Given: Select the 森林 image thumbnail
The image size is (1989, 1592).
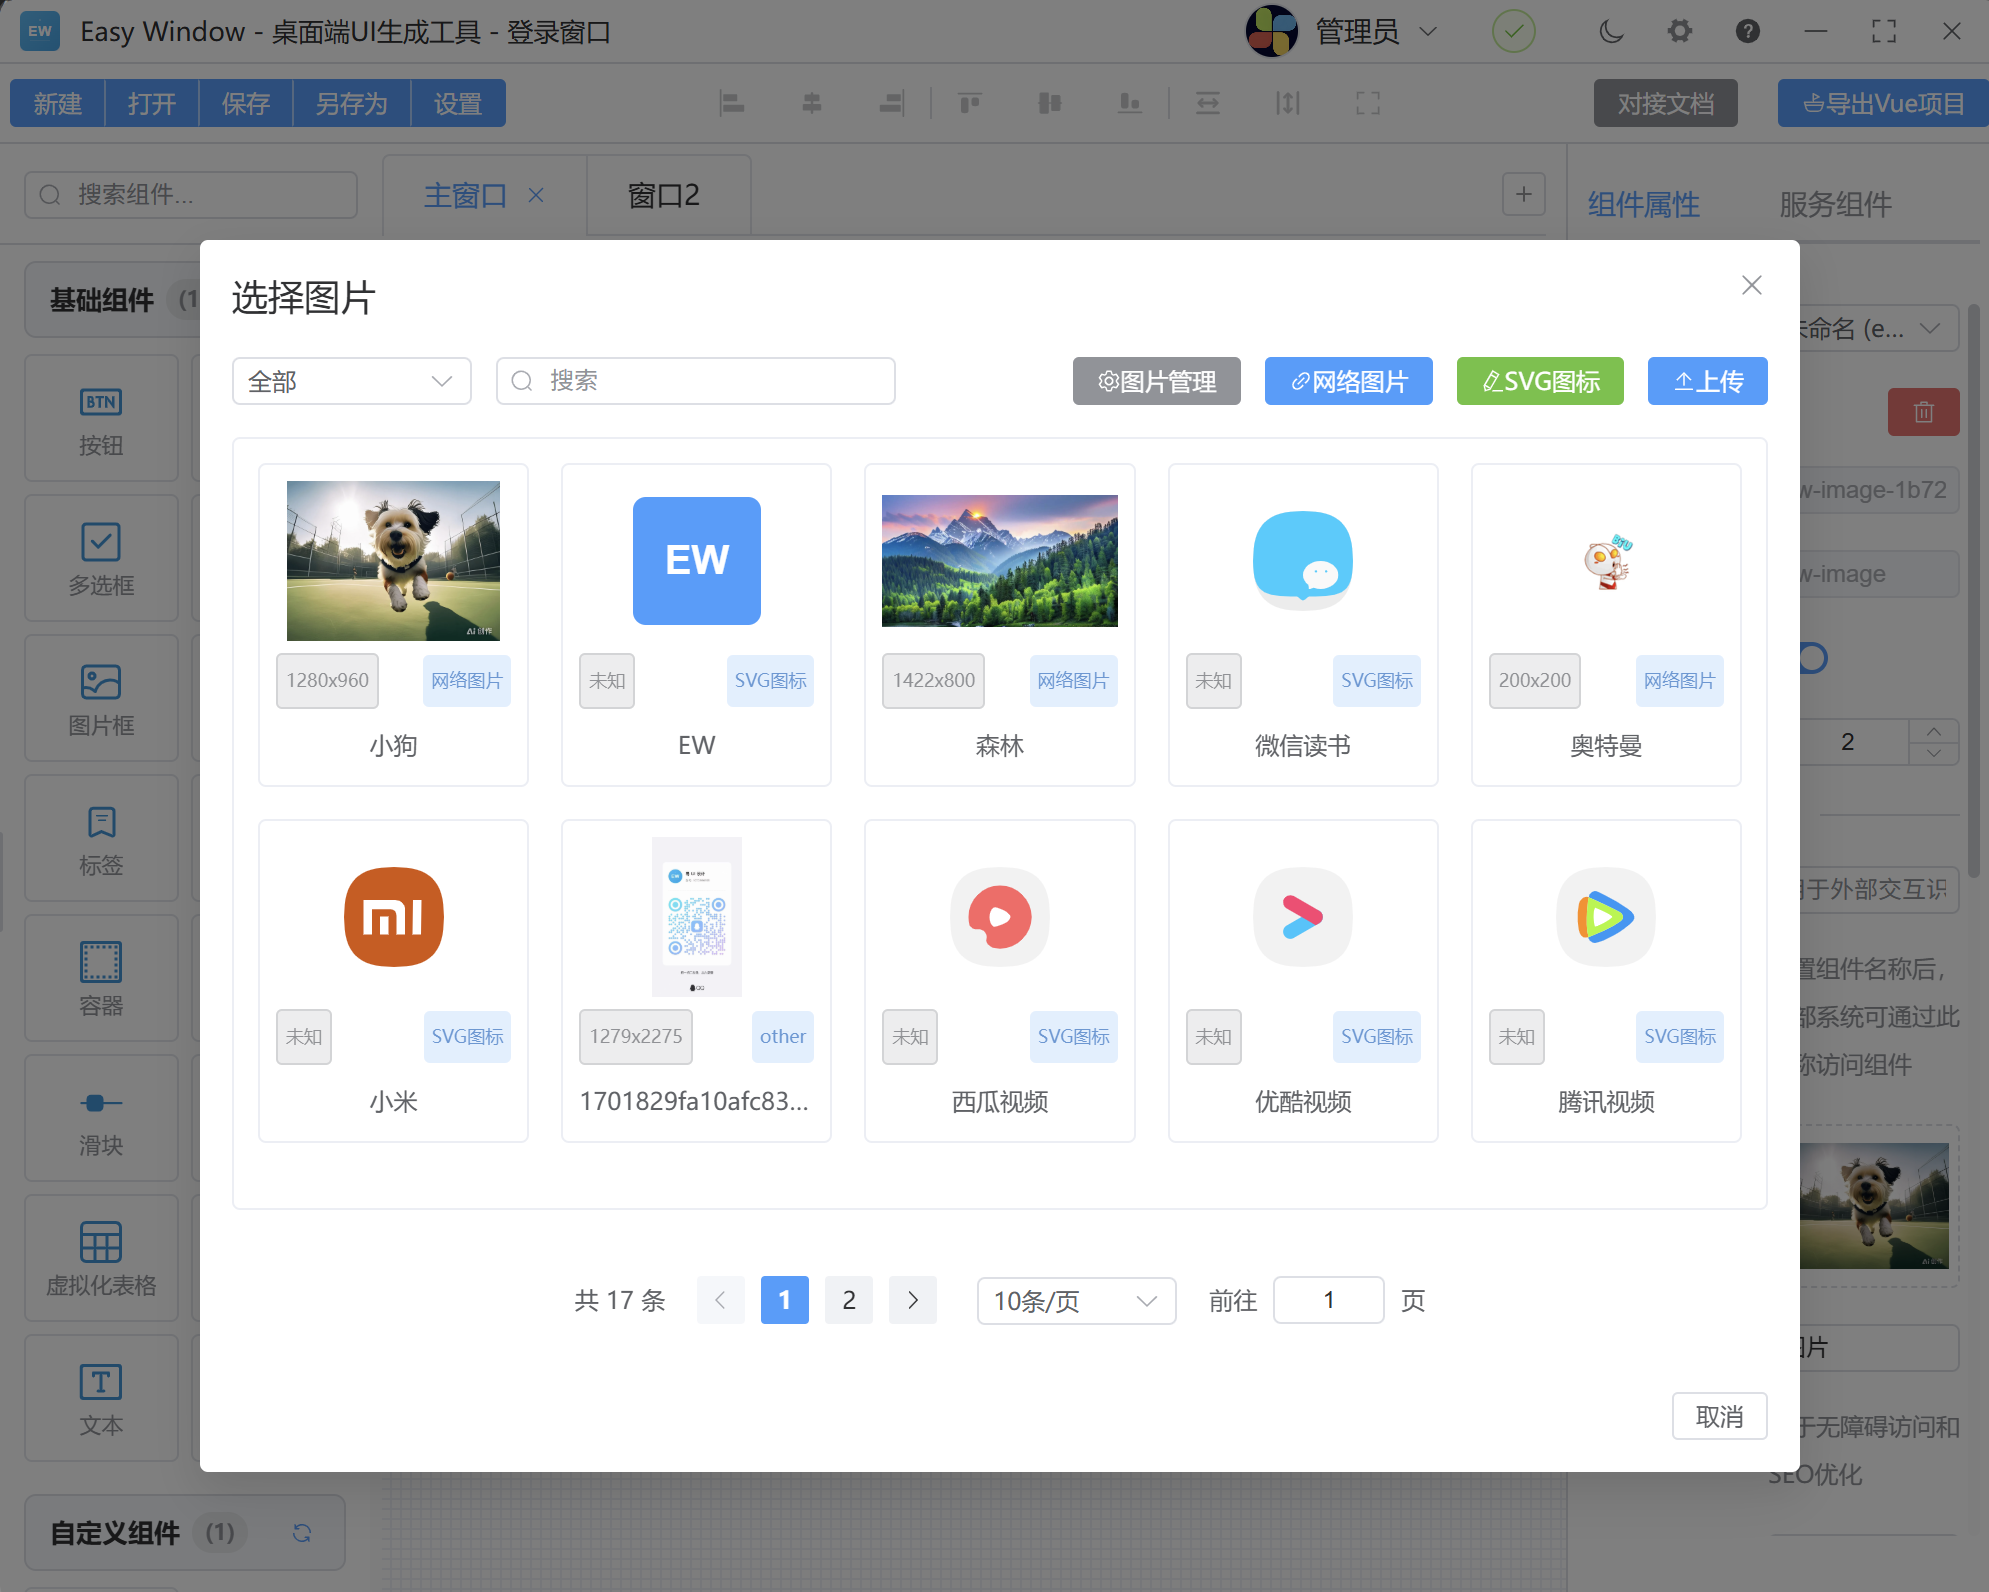Looking at the screenshot, I should pos(999,560).
